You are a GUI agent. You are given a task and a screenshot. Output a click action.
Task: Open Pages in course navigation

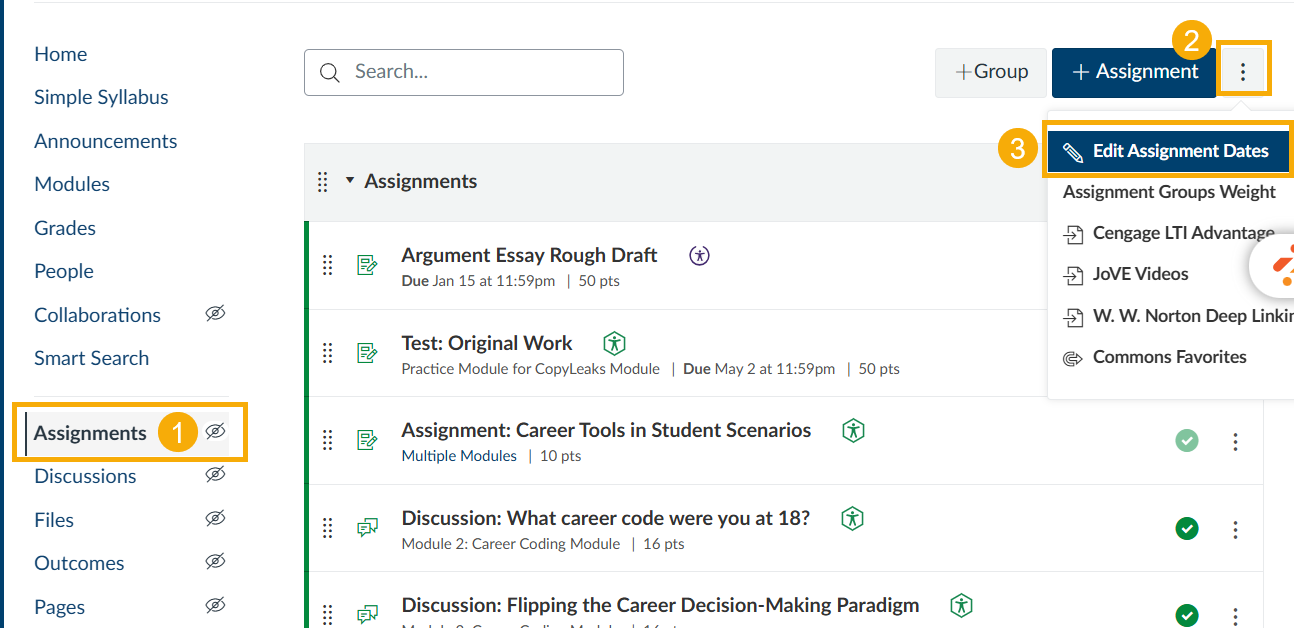click(59, 607)
